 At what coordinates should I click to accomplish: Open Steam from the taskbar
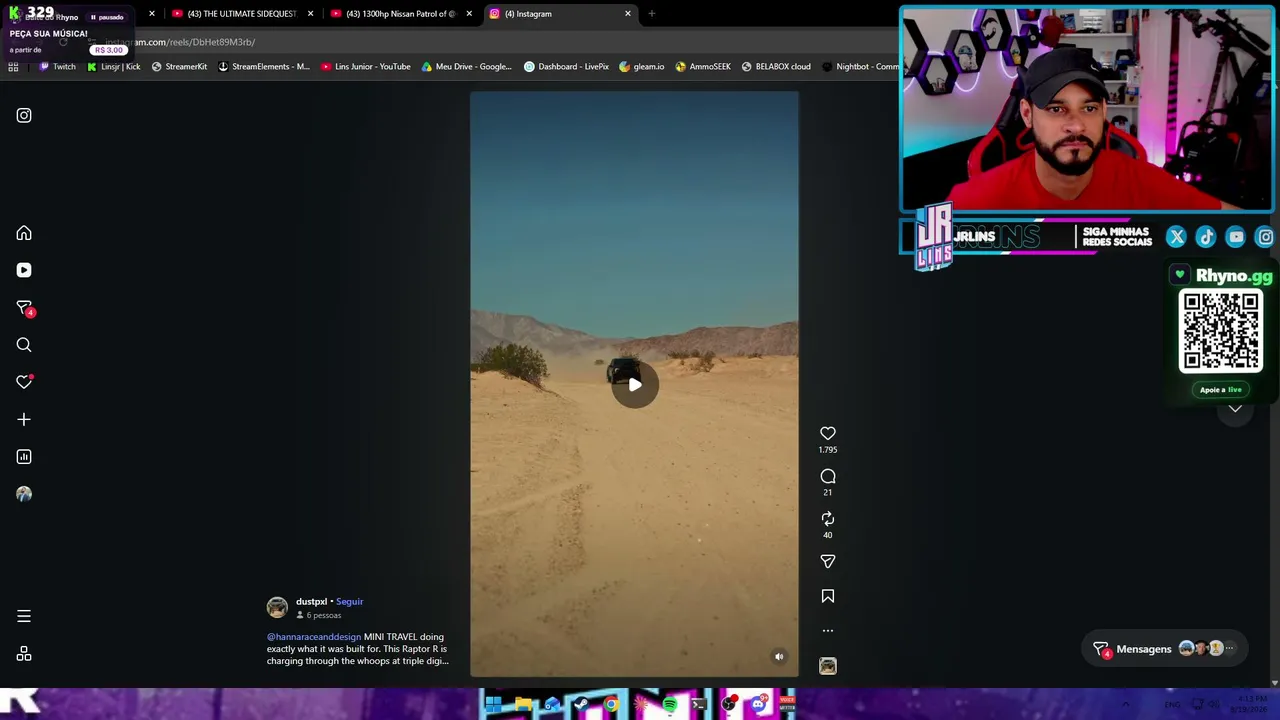click(x=581, y=705)
